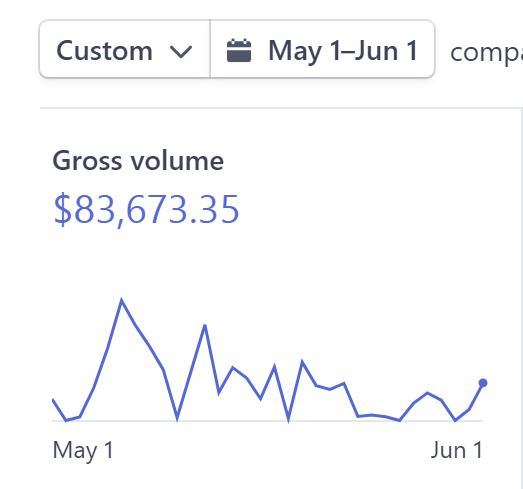
Task: Click the May 1 axis label
Action: pos(83,451)
